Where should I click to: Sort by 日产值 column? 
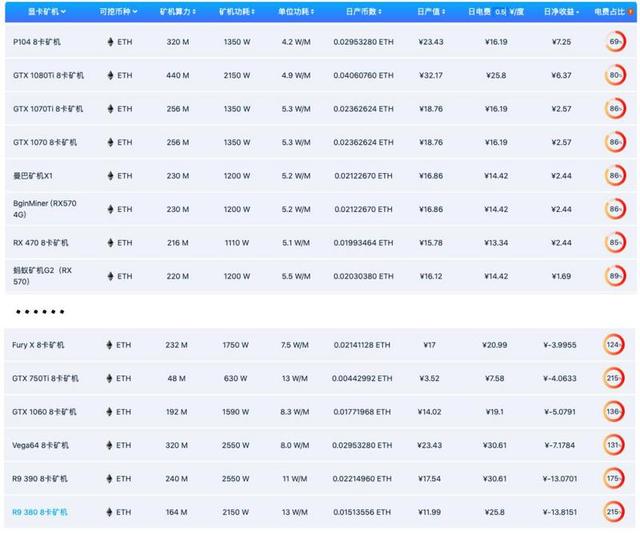point(431,12)
